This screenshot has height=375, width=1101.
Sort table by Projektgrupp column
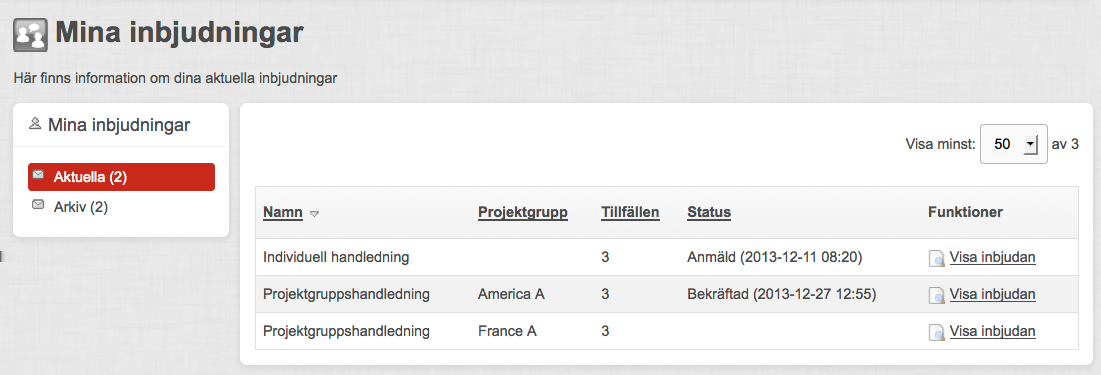click(523, 212)
